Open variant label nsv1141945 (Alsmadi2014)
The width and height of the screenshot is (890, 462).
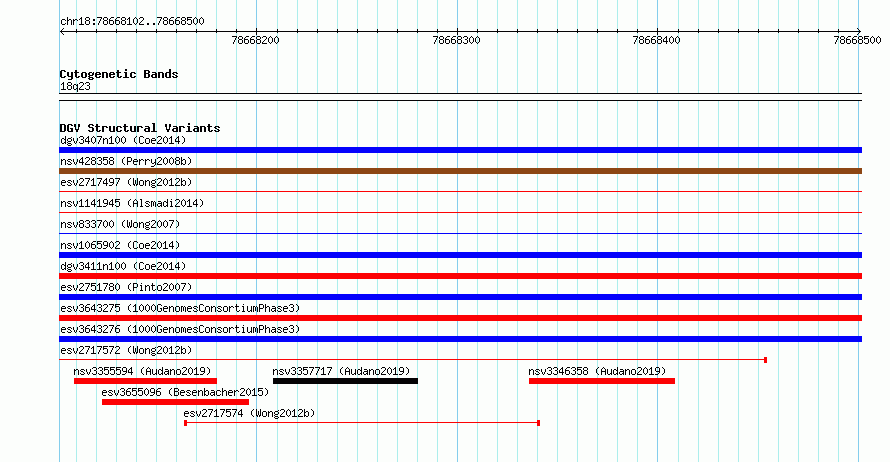tap(132, 203)
